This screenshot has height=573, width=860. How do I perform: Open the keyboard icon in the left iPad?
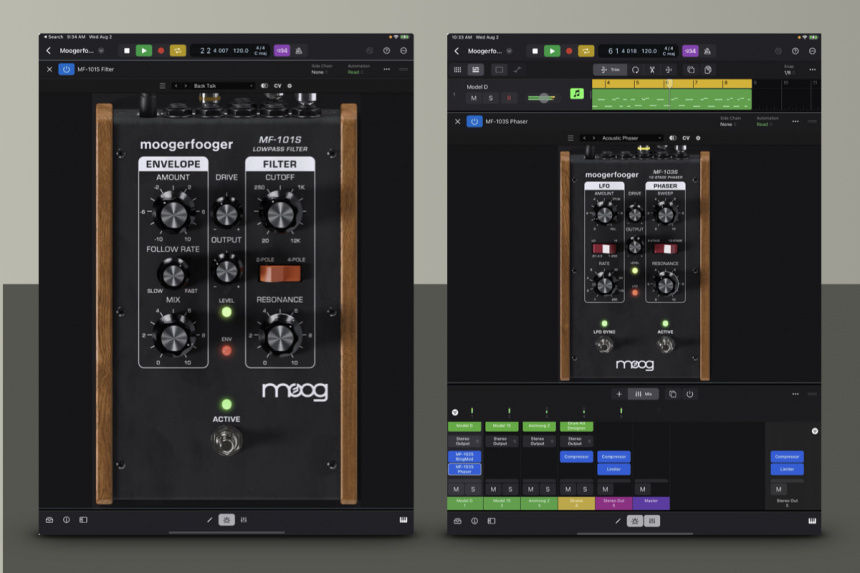pos(404,520)
